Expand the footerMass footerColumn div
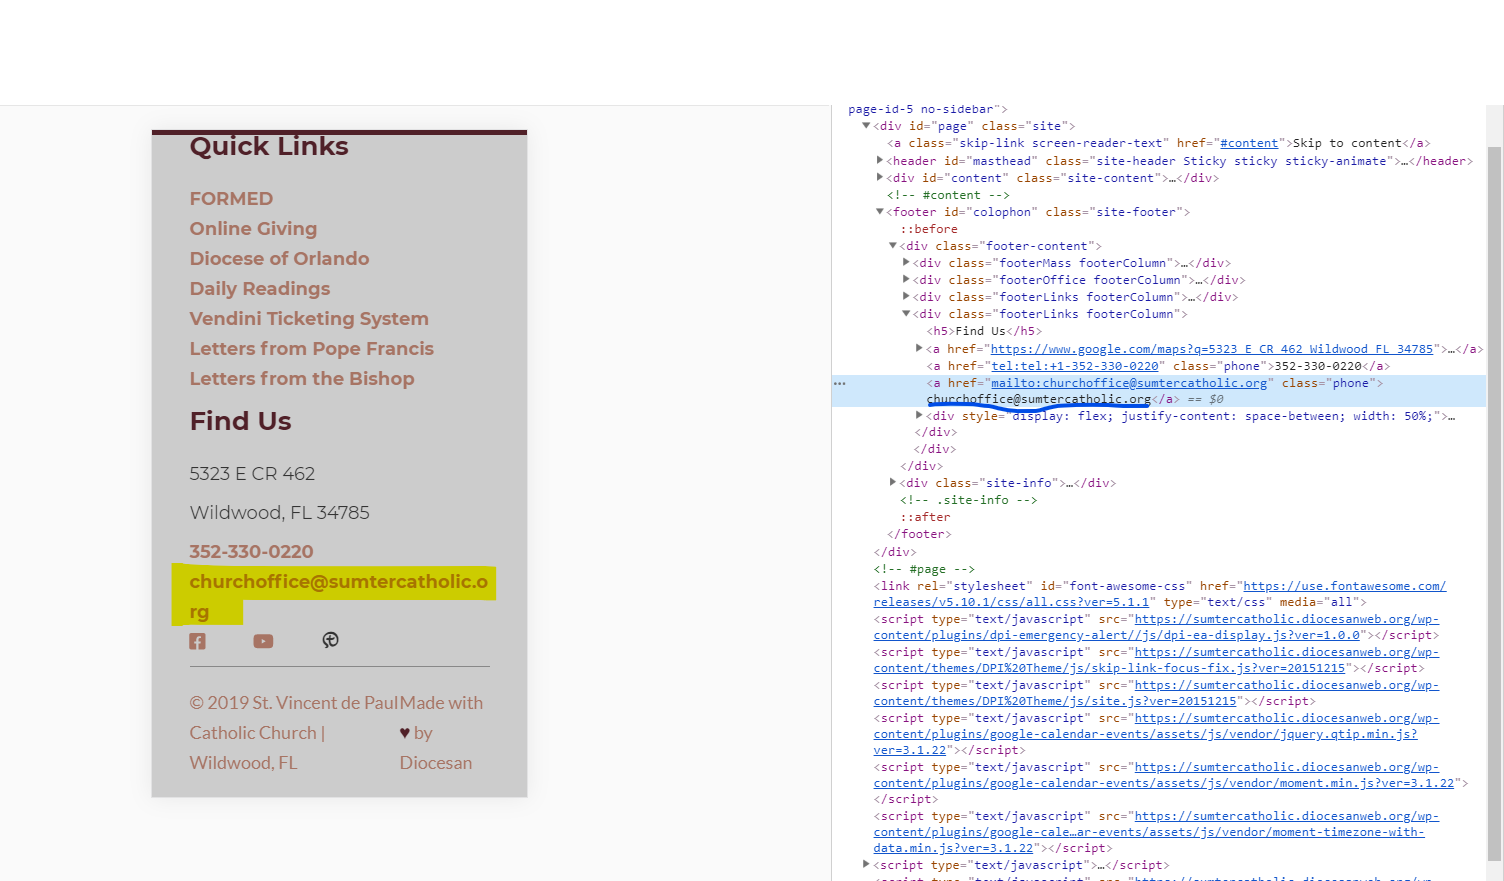 click(906, 263)
